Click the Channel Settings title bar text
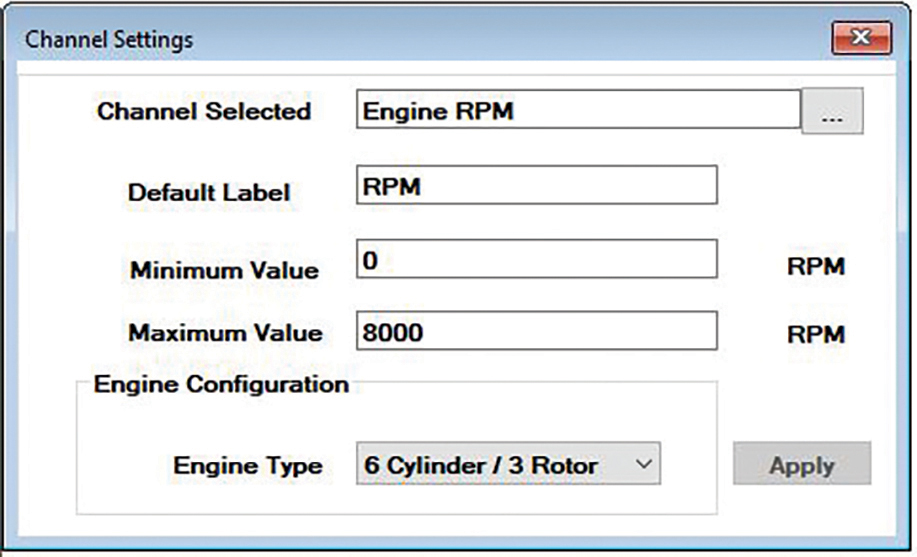Image resolution: width=917 pixels, height=557 pixels. pos(110,41)
